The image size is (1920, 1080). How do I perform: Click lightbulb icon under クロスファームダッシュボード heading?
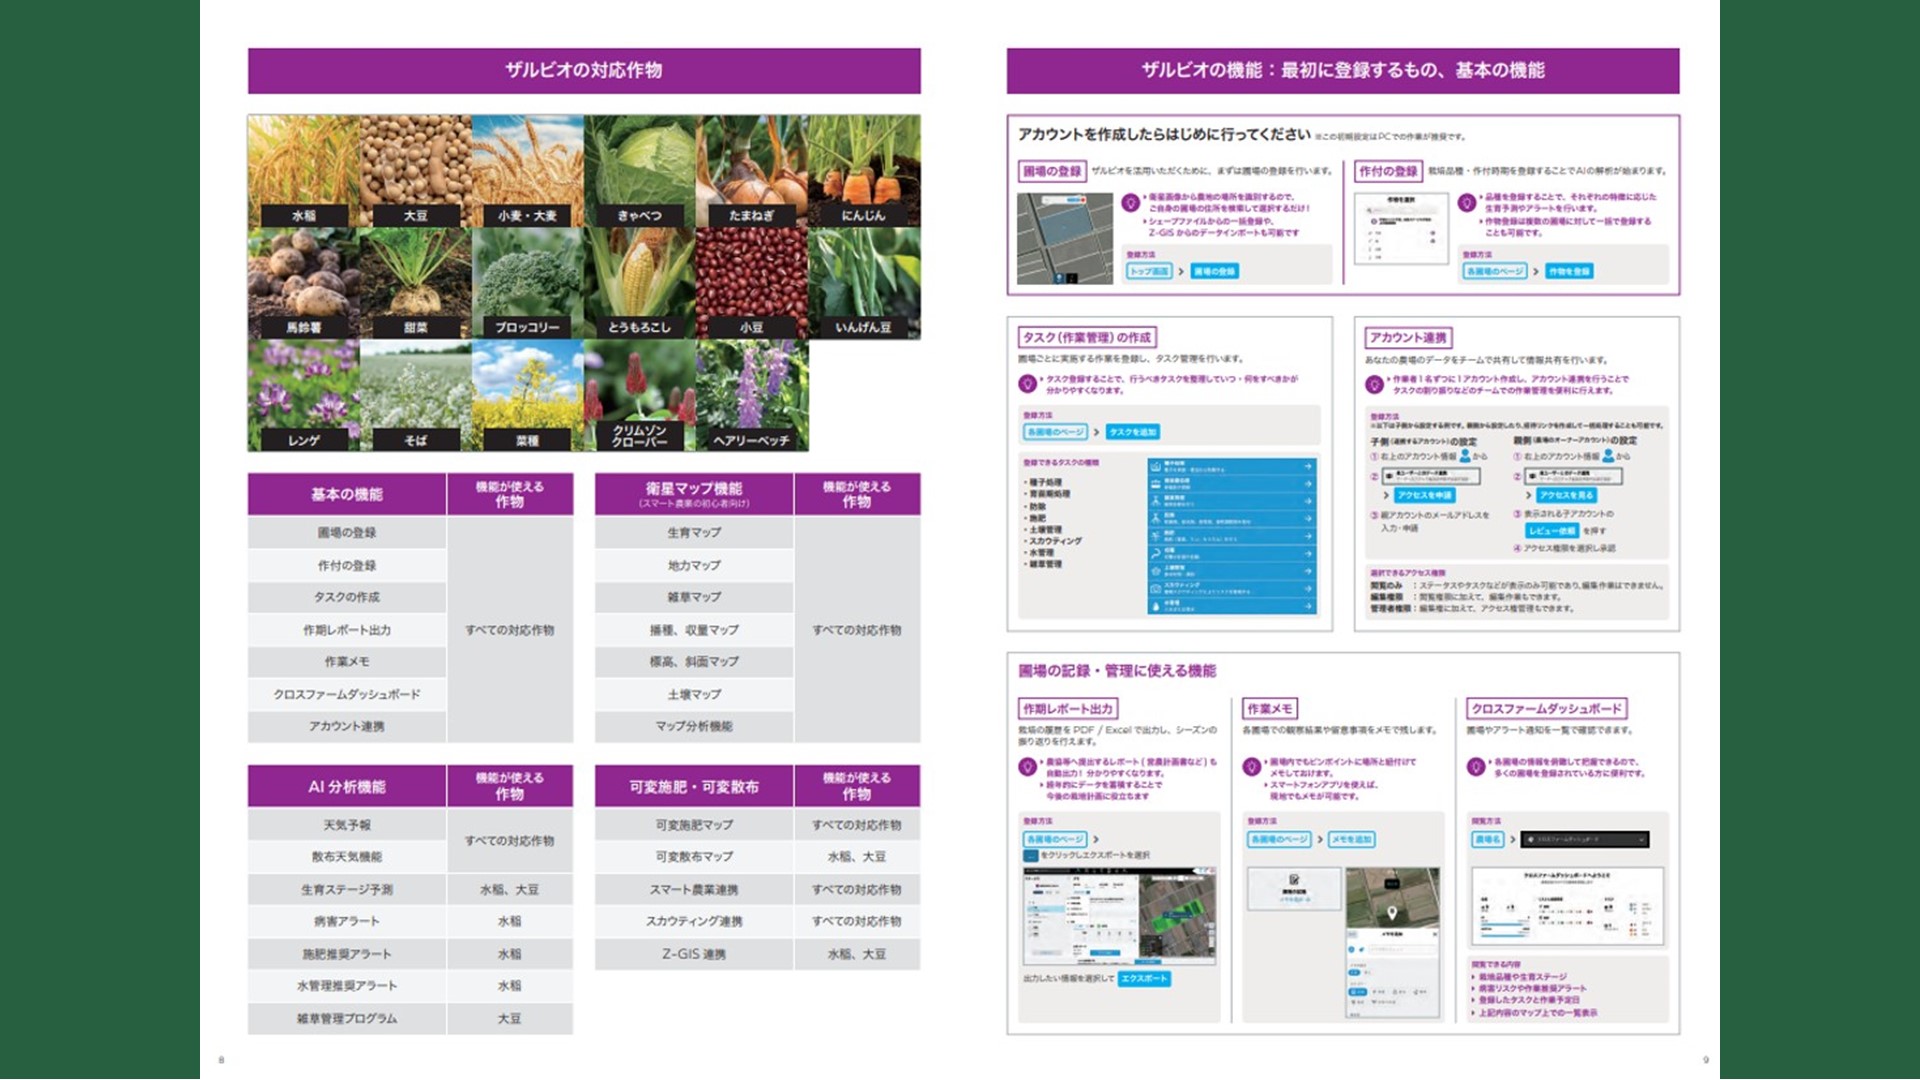pyautogui.click(x=1475, y=767)
